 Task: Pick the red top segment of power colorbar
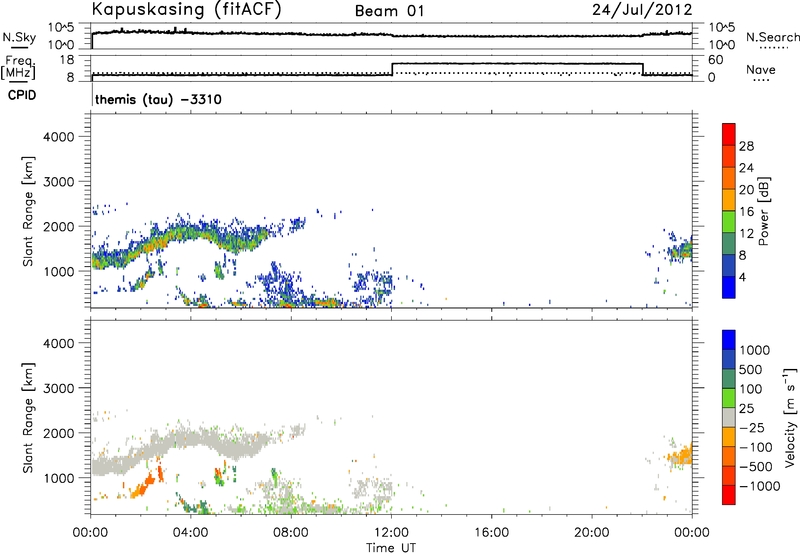click(x=729, y=134)
